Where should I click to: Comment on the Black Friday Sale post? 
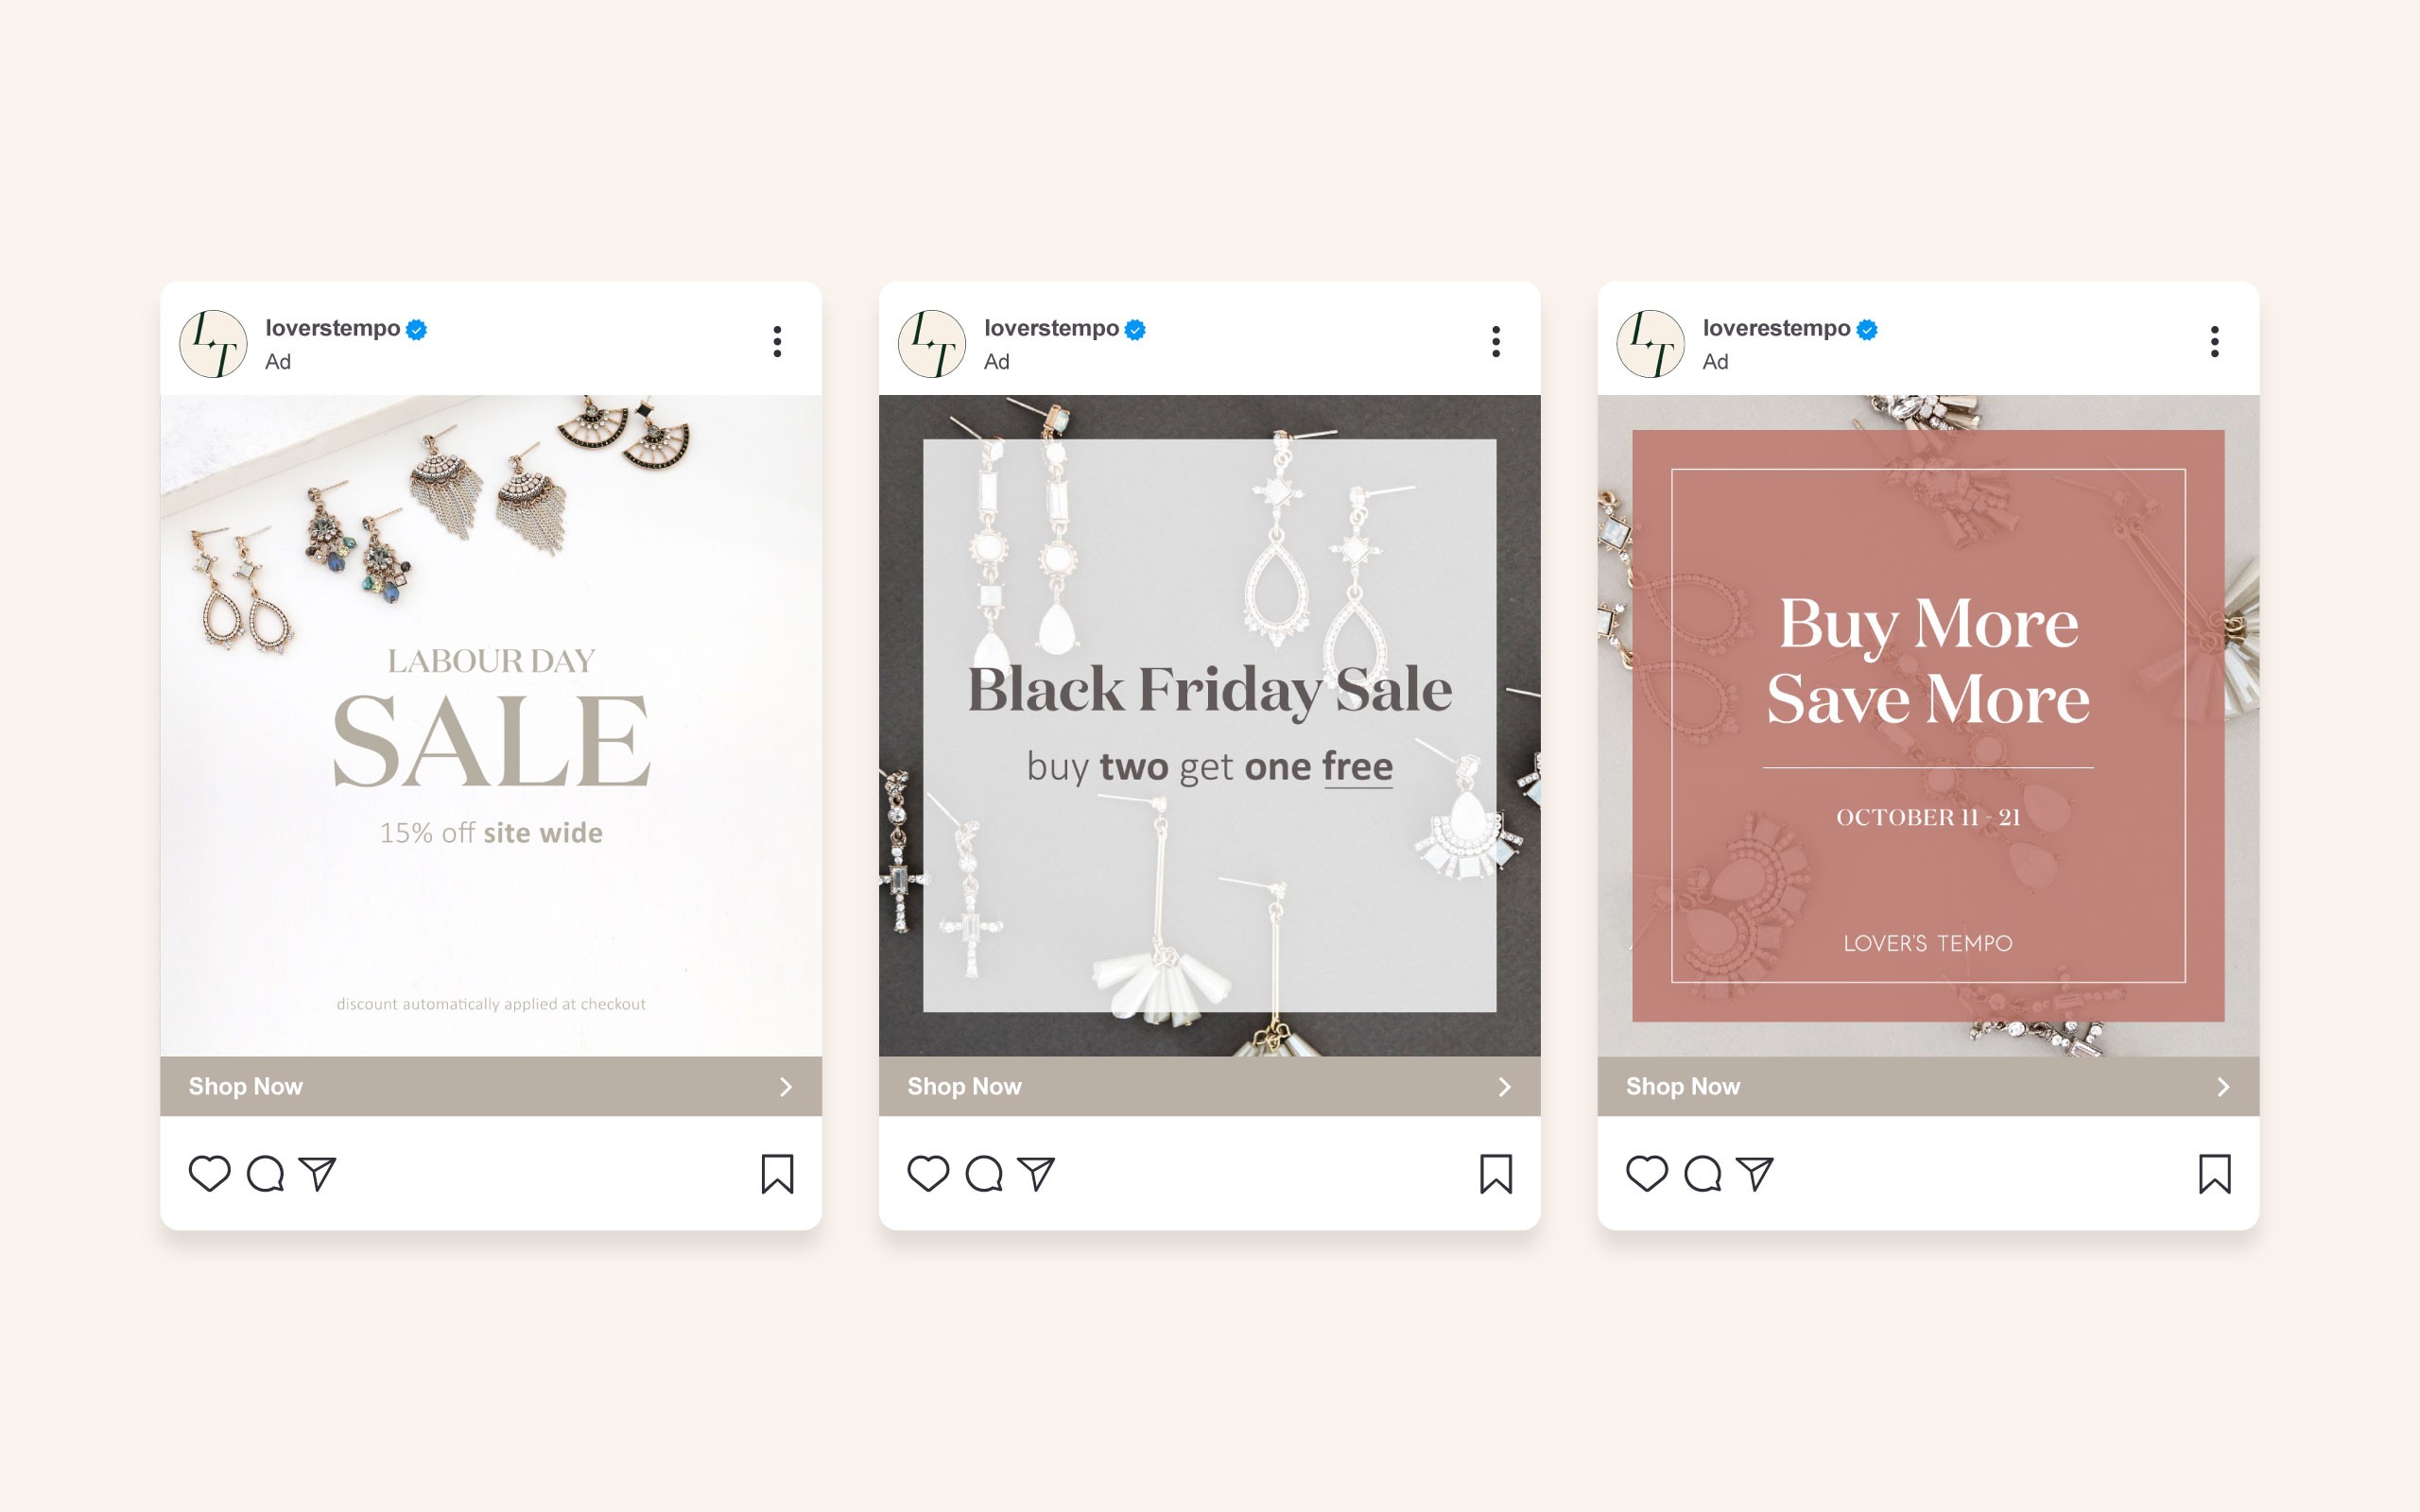tap(984, 1173)
